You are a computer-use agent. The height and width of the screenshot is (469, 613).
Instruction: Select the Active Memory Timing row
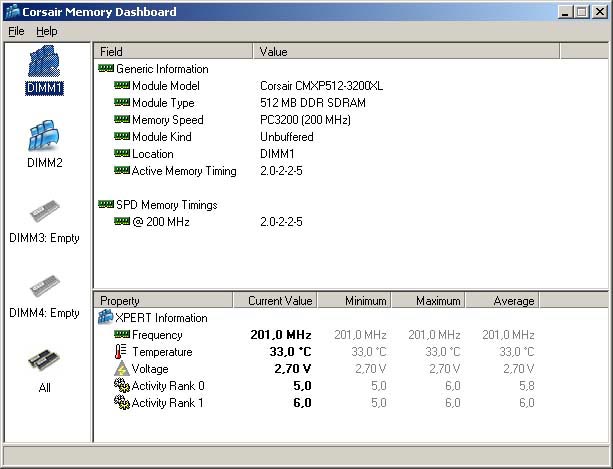184,171
